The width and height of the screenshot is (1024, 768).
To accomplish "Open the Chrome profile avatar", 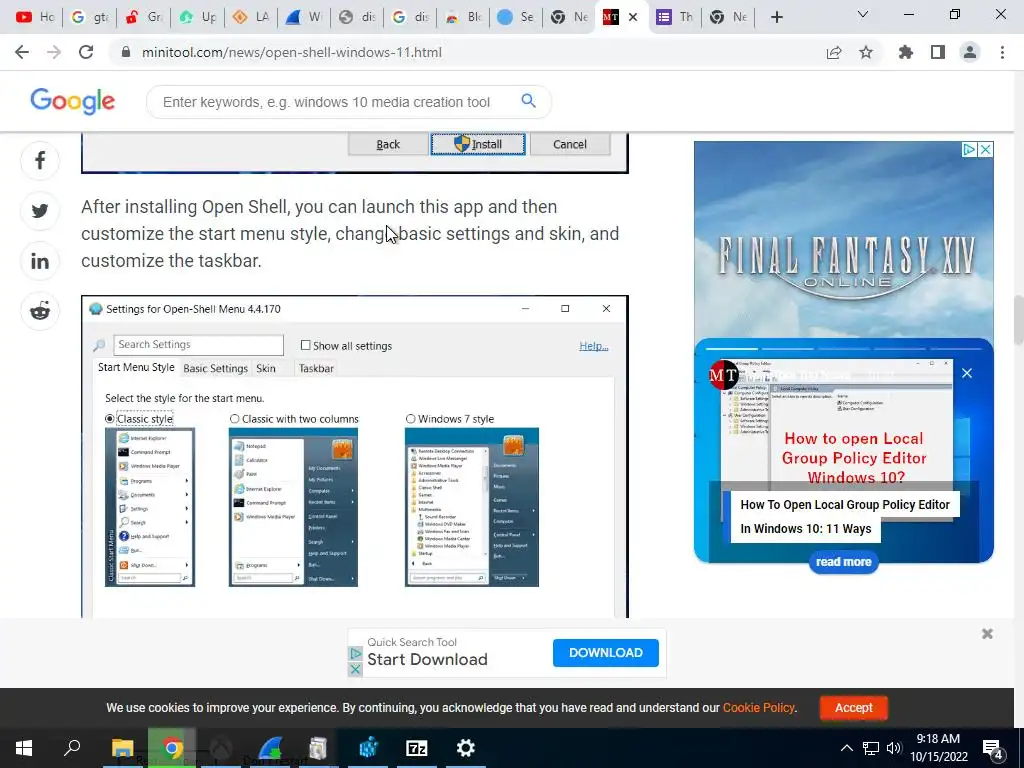I will click(970, 52).
